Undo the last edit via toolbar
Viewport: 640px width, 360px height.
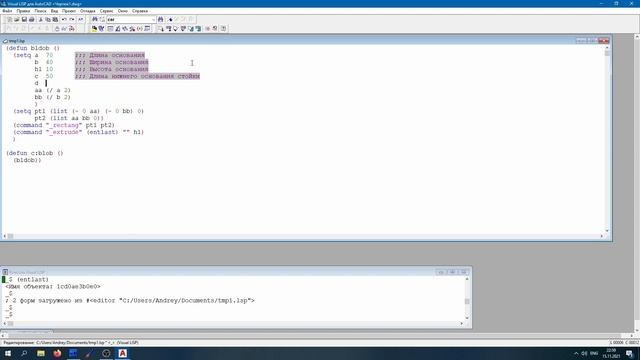click(x=64, y=20)
